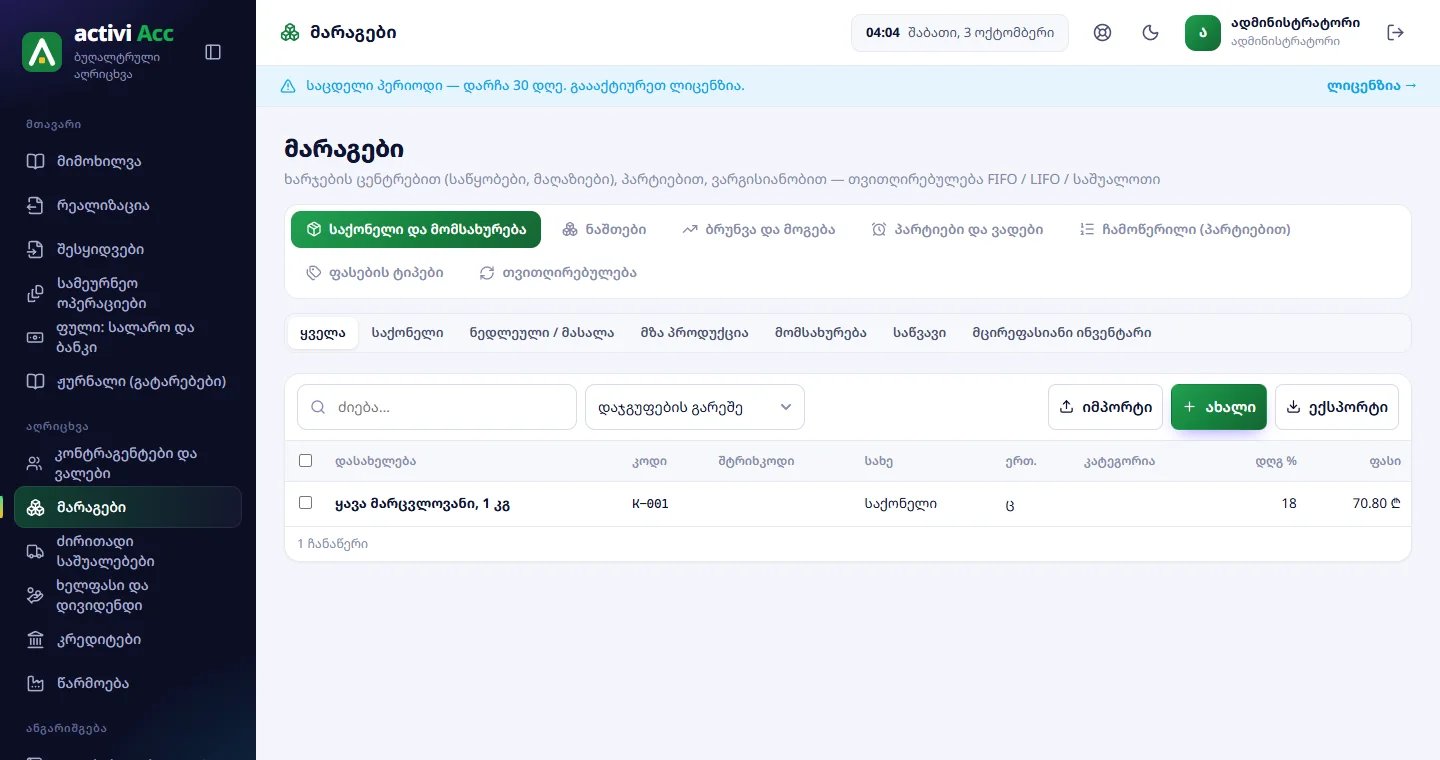Select all rows with header checkbox
Image resolution: width=1440 pixels, height=760 pixels.
(x=306, y=461)
